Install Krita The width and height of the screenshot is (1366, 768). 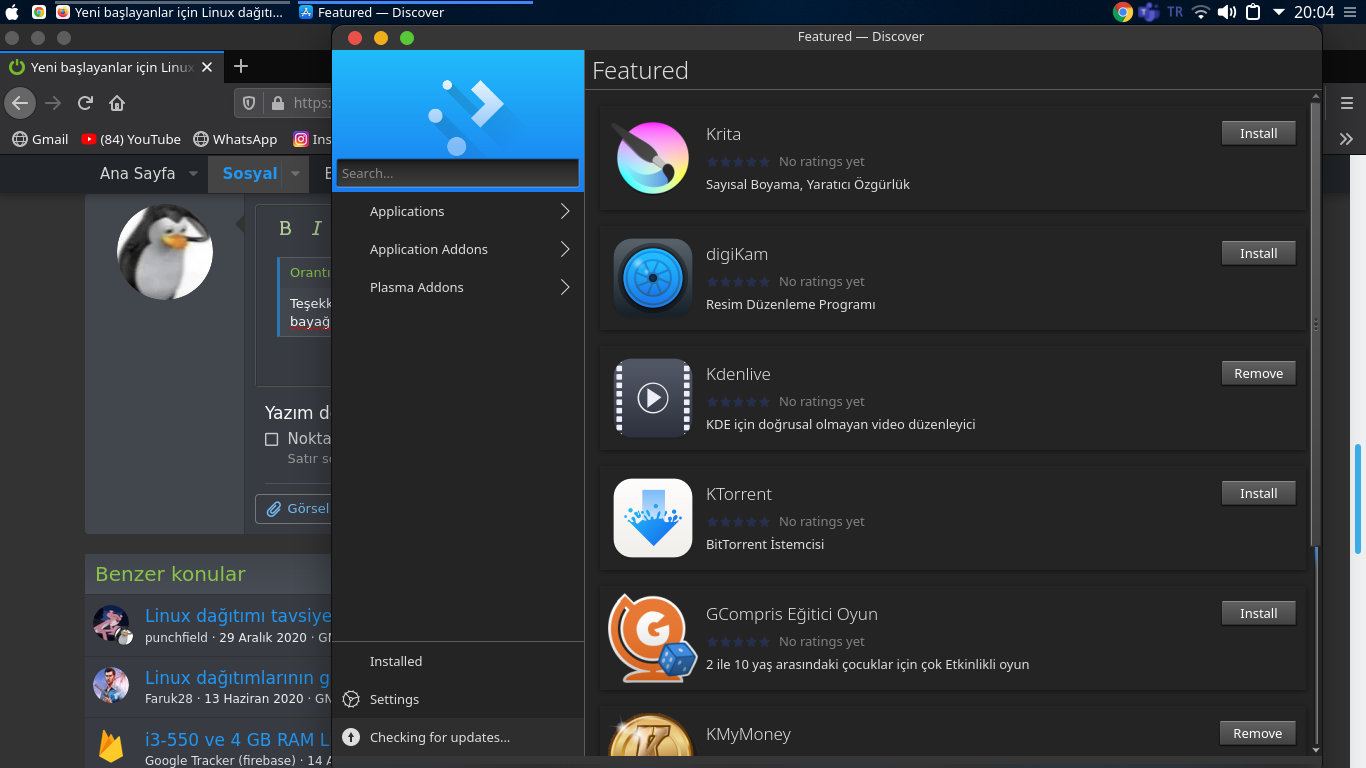[1258, 133]
